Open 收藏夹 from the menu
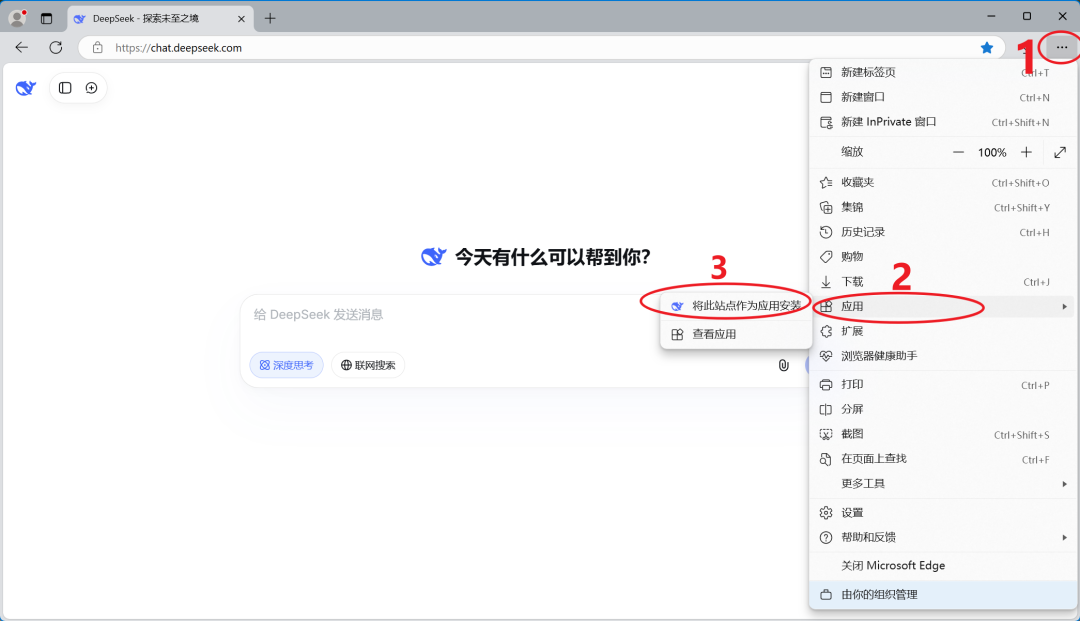This screenshot has width=1080, height=621. (x=942, y=182)
